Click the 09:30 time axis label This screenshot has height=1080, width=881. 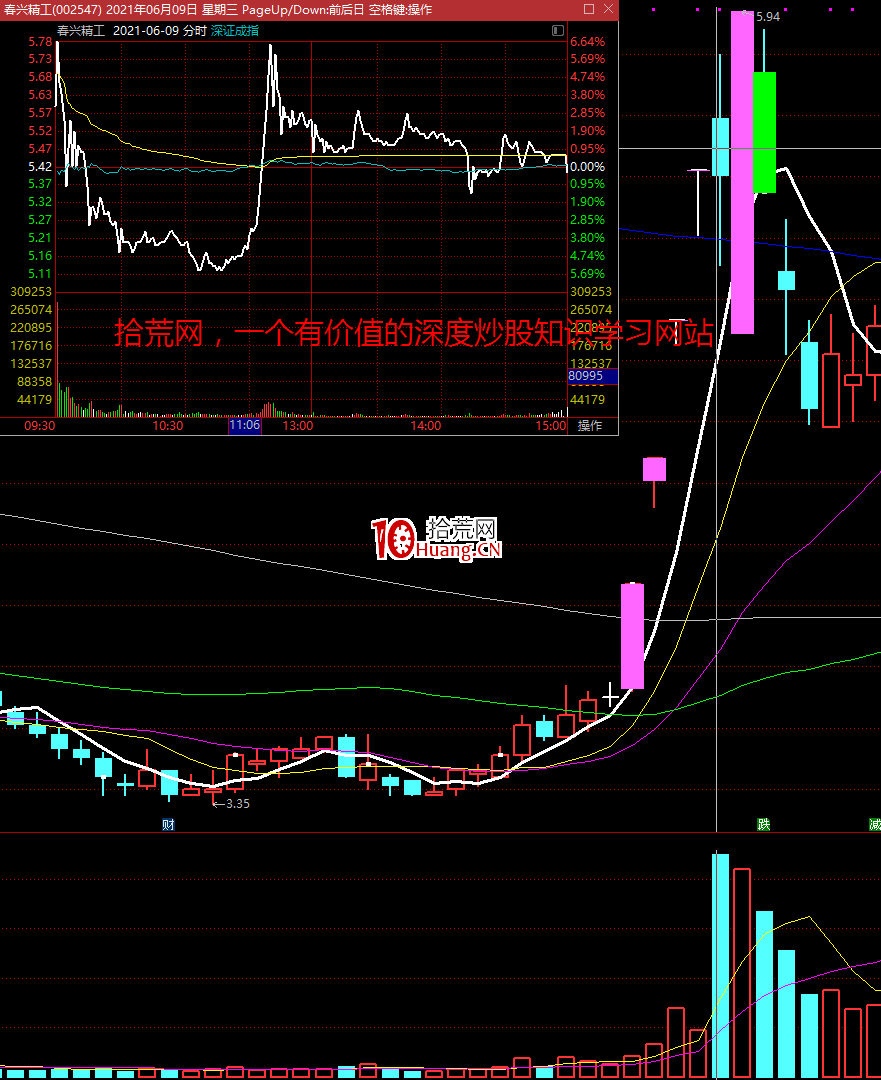coord(39,426)
